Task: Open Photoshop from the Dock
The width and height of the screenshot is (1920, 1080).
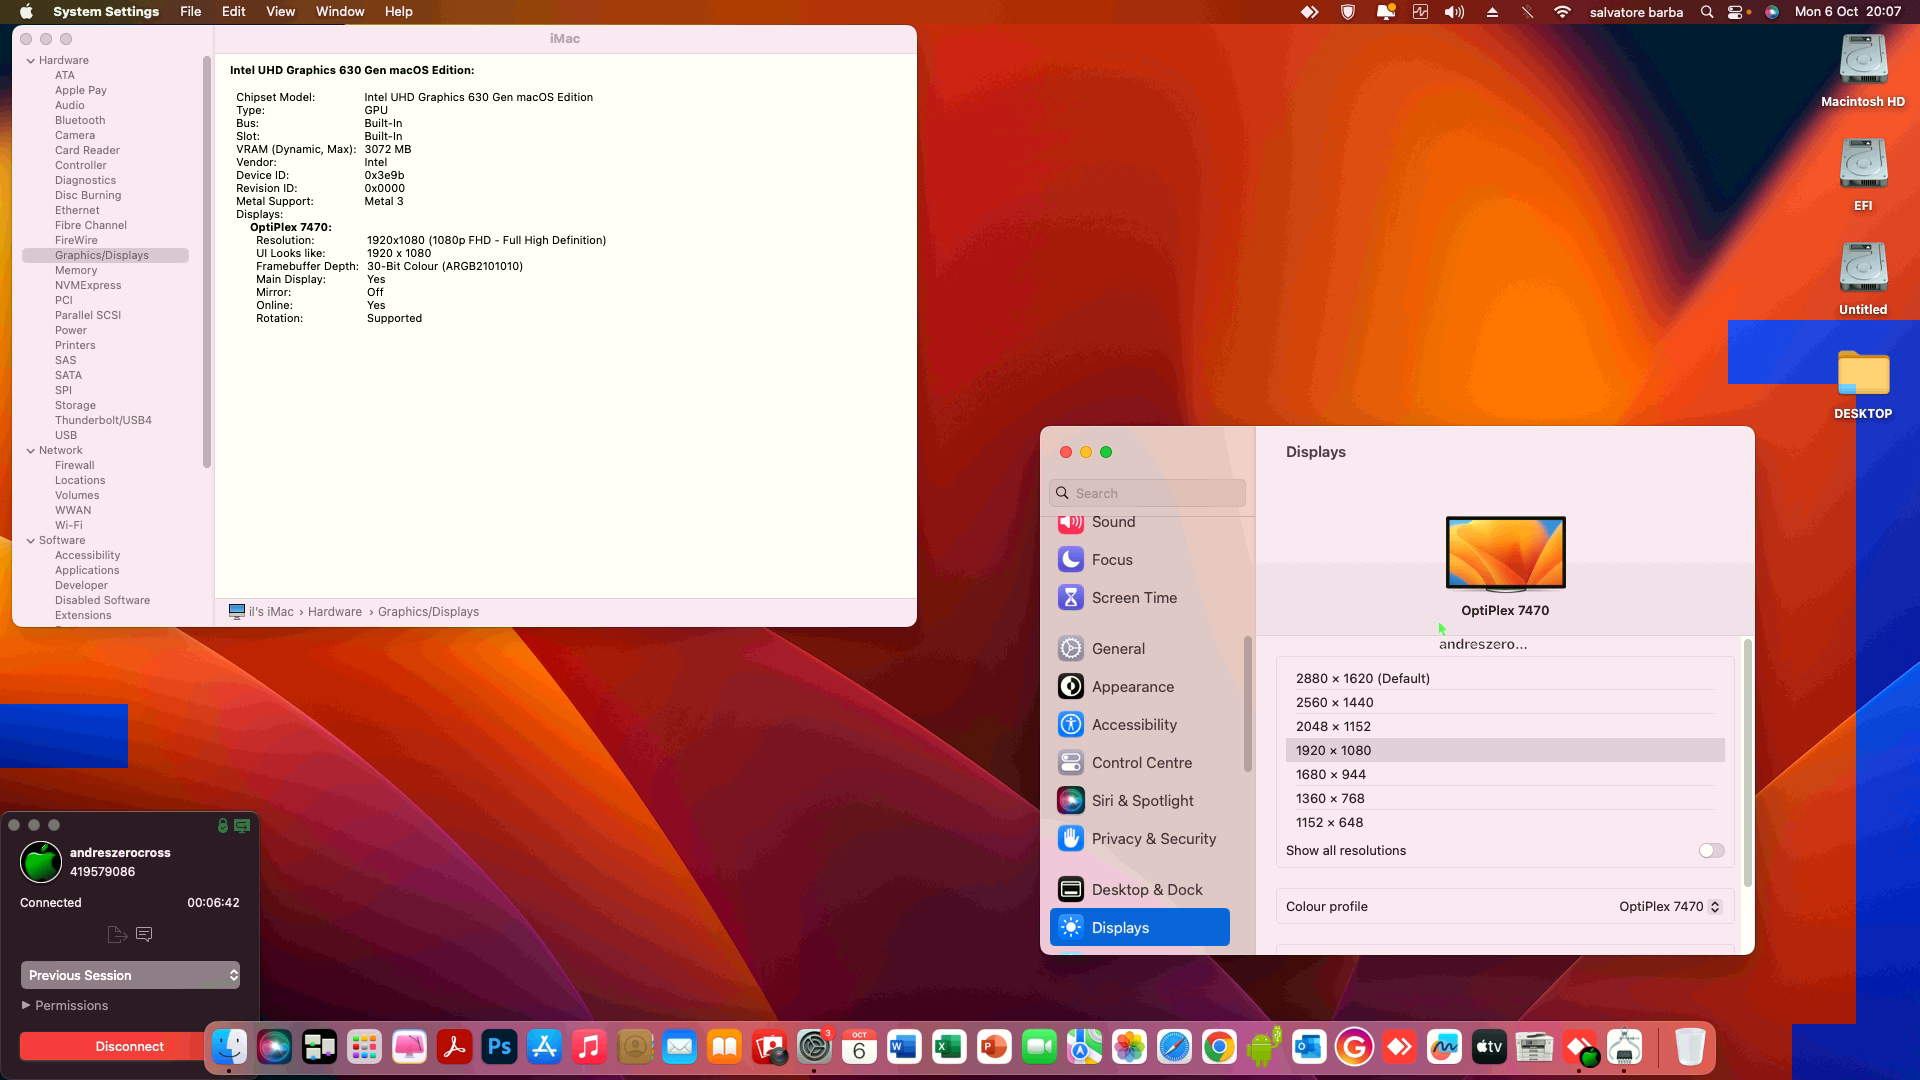Action: [499, 1047]
